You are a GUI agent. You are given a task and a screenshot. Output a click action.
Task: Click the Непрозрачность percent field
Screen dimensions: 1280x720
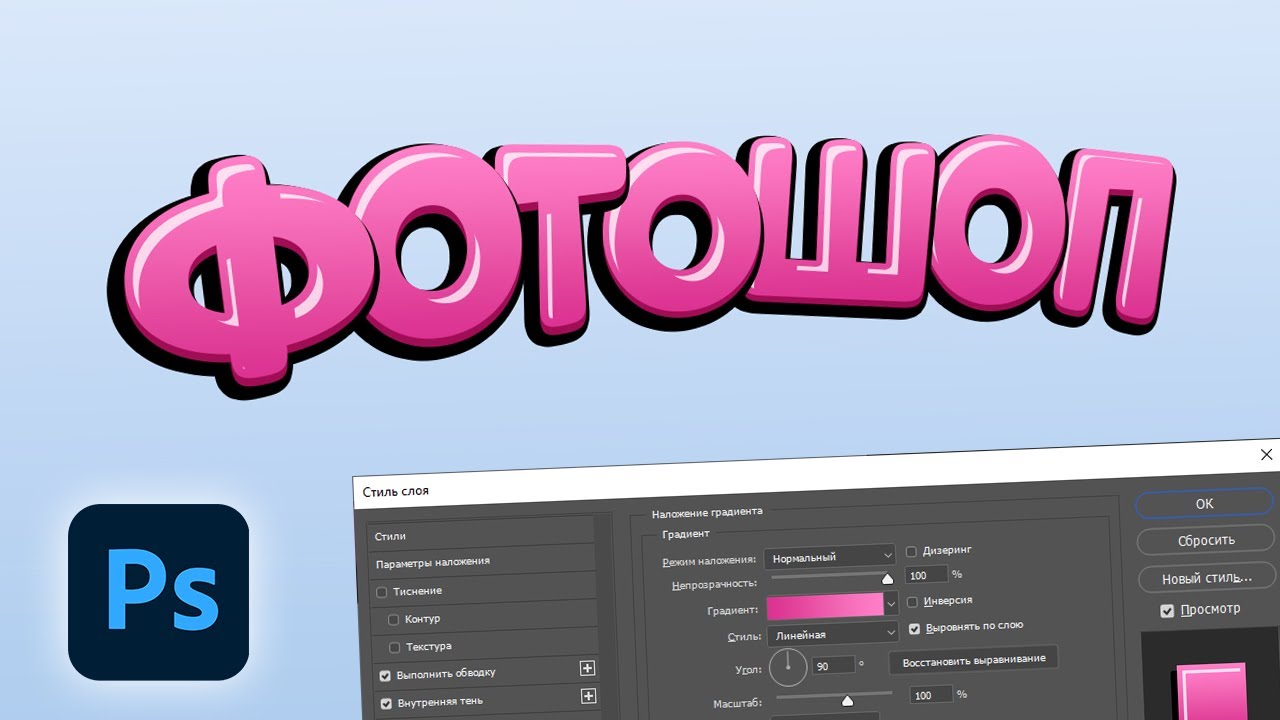click(x=926, y=576)
